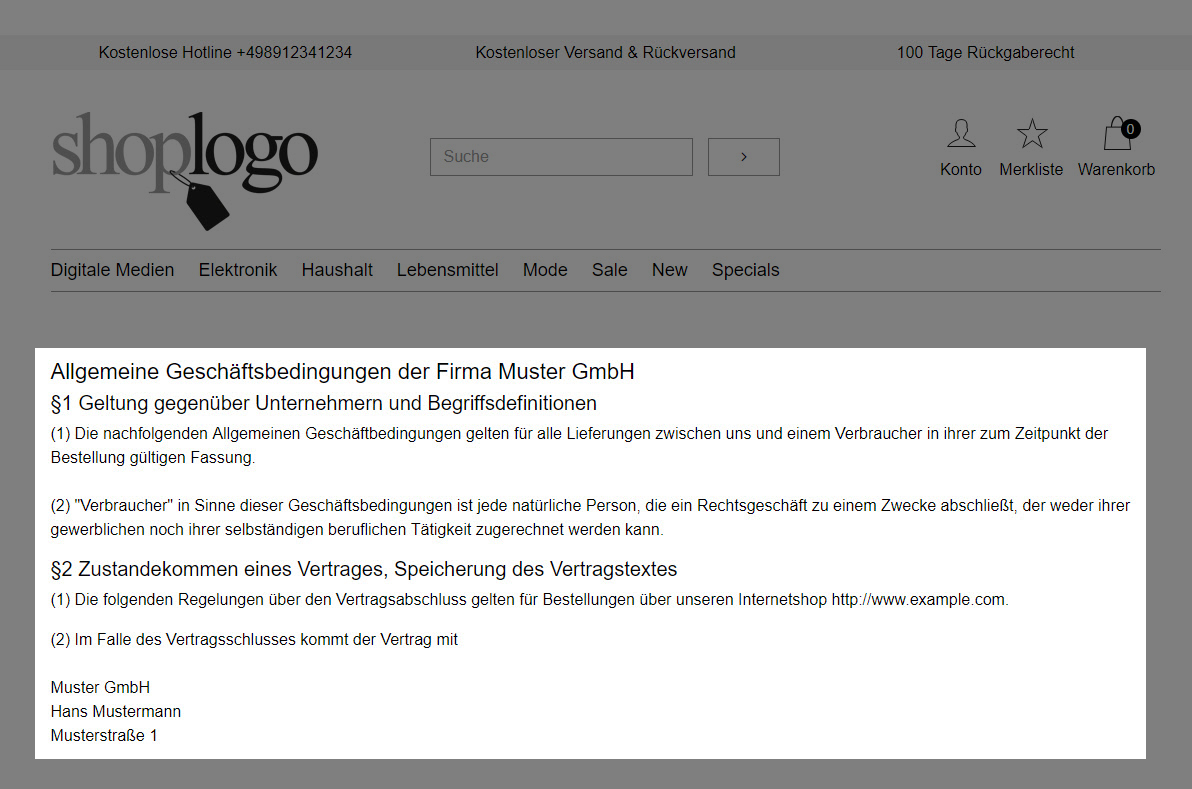Browse the Mode category
Viewport: 1192px width, 789px height.
(x=545, y=270)
